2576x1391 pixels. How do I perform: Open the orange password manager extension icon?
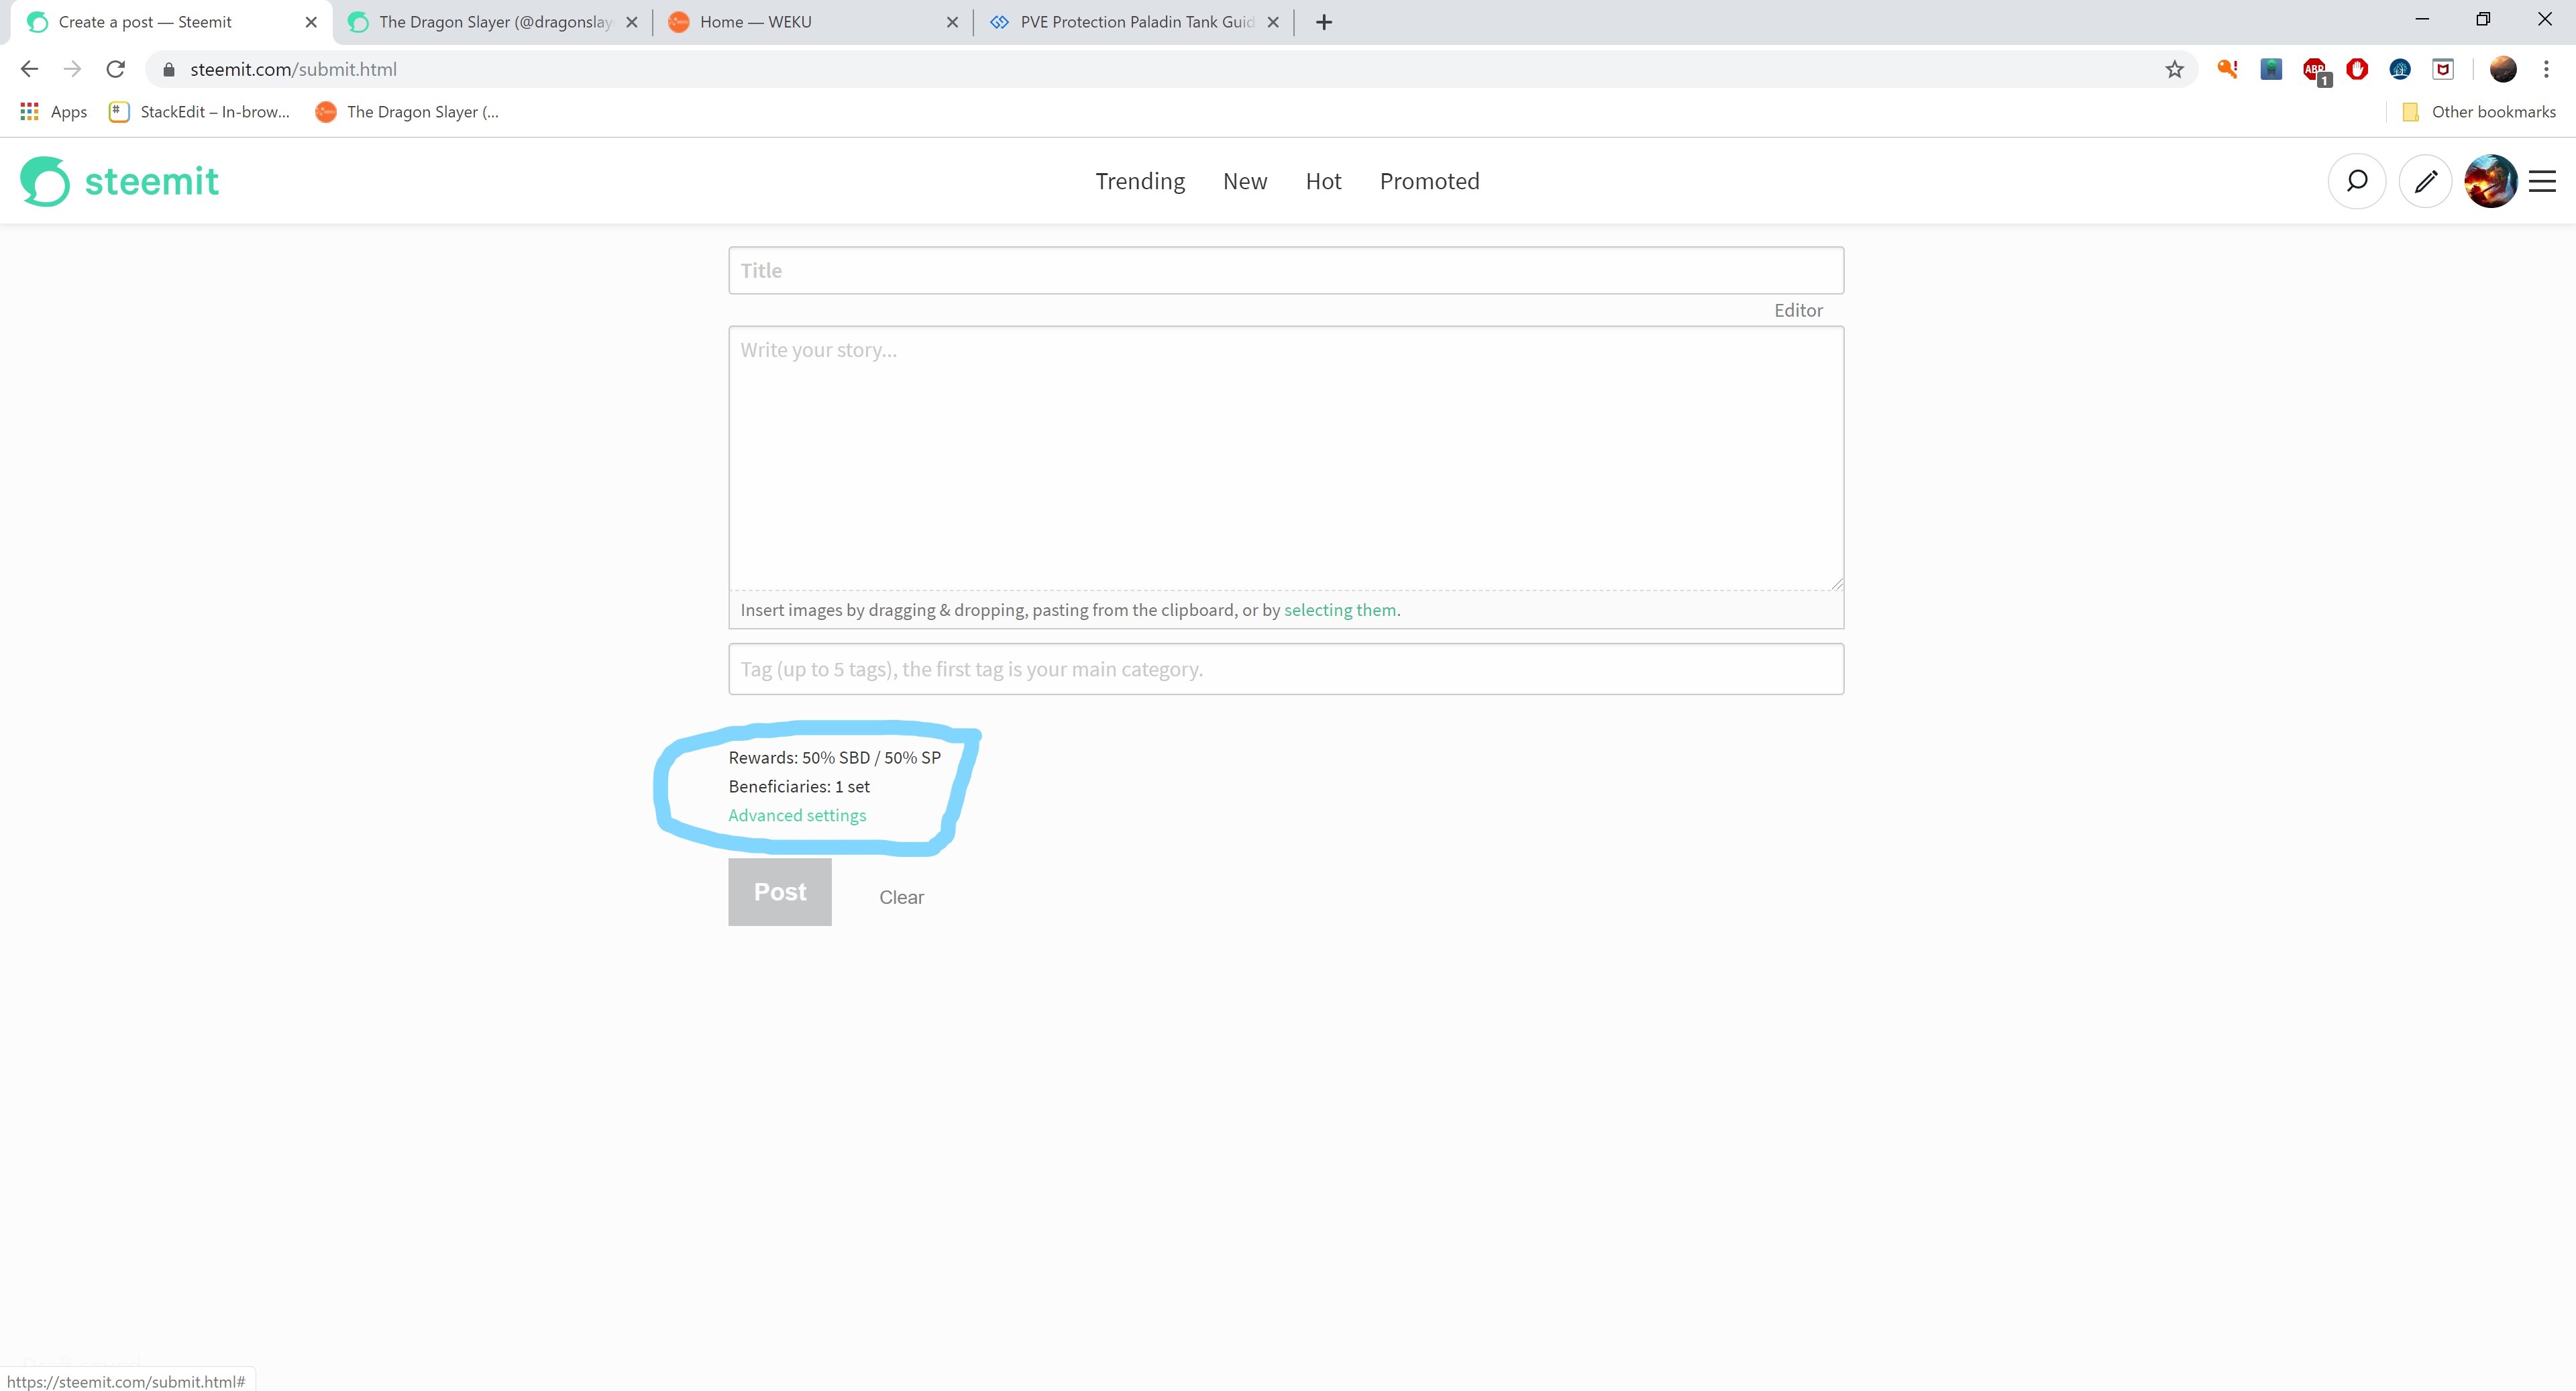click(x=2227, y=69)
